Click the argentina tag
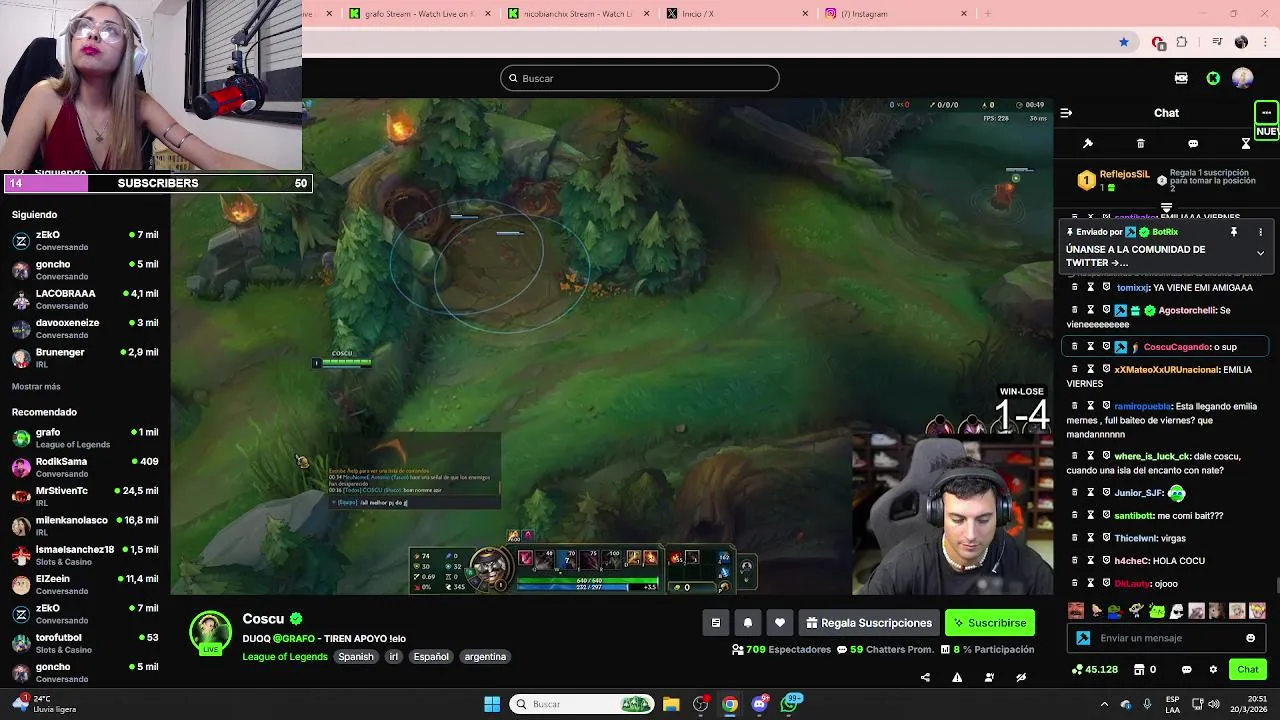This screenshot has width=1280, height=720. point(485,657)
